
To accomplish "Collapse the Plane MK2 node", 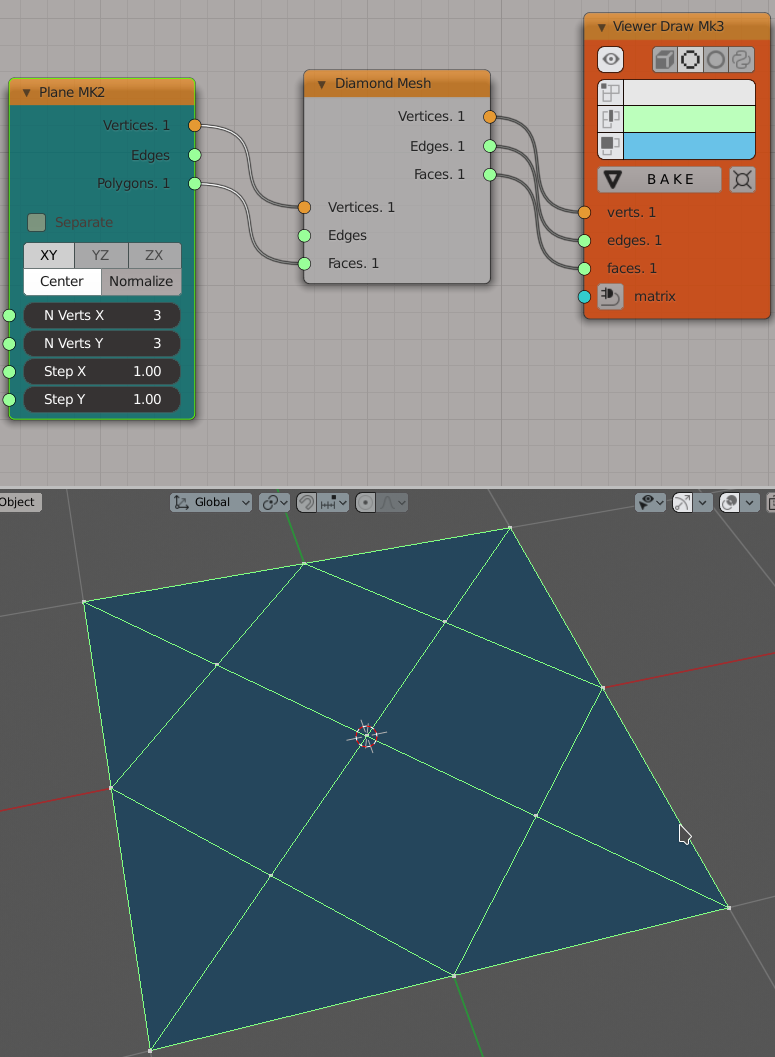I will pos(27,93).
